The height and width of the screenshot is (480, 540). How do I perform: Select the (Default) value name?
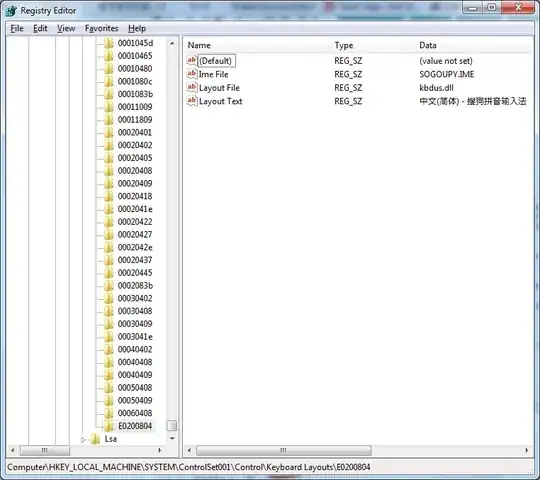(x=216, y=61)
